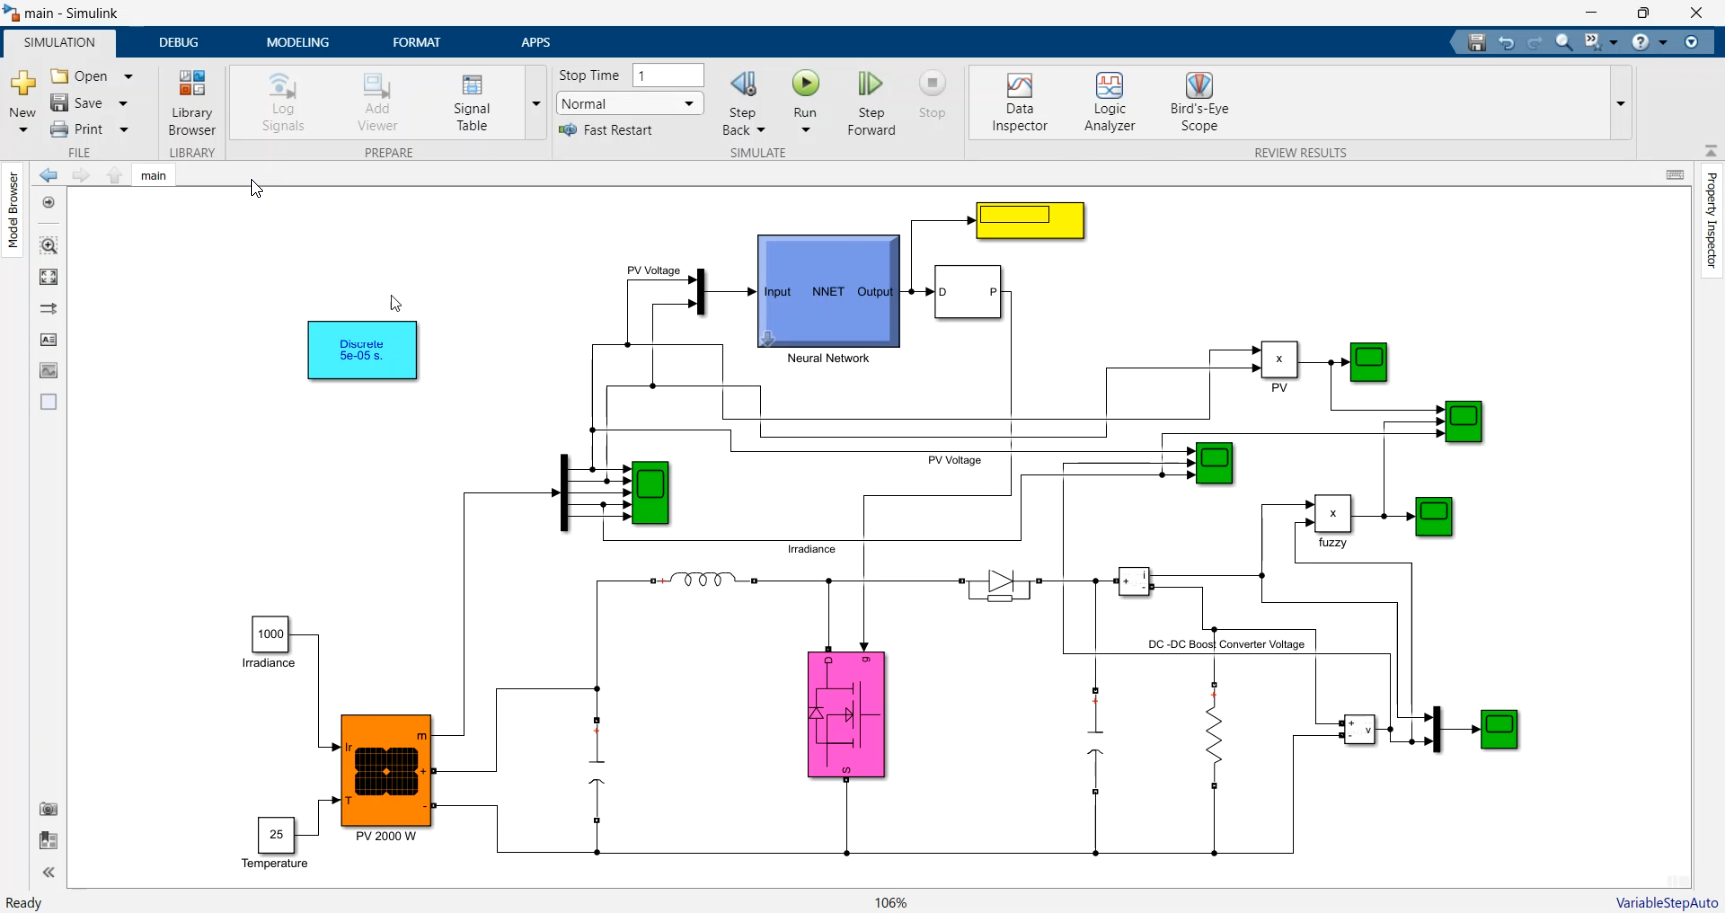This screenshot has height=913, width=1725.
Task: Click the VariableStepAuto solver link
Action: (1666, 903)
